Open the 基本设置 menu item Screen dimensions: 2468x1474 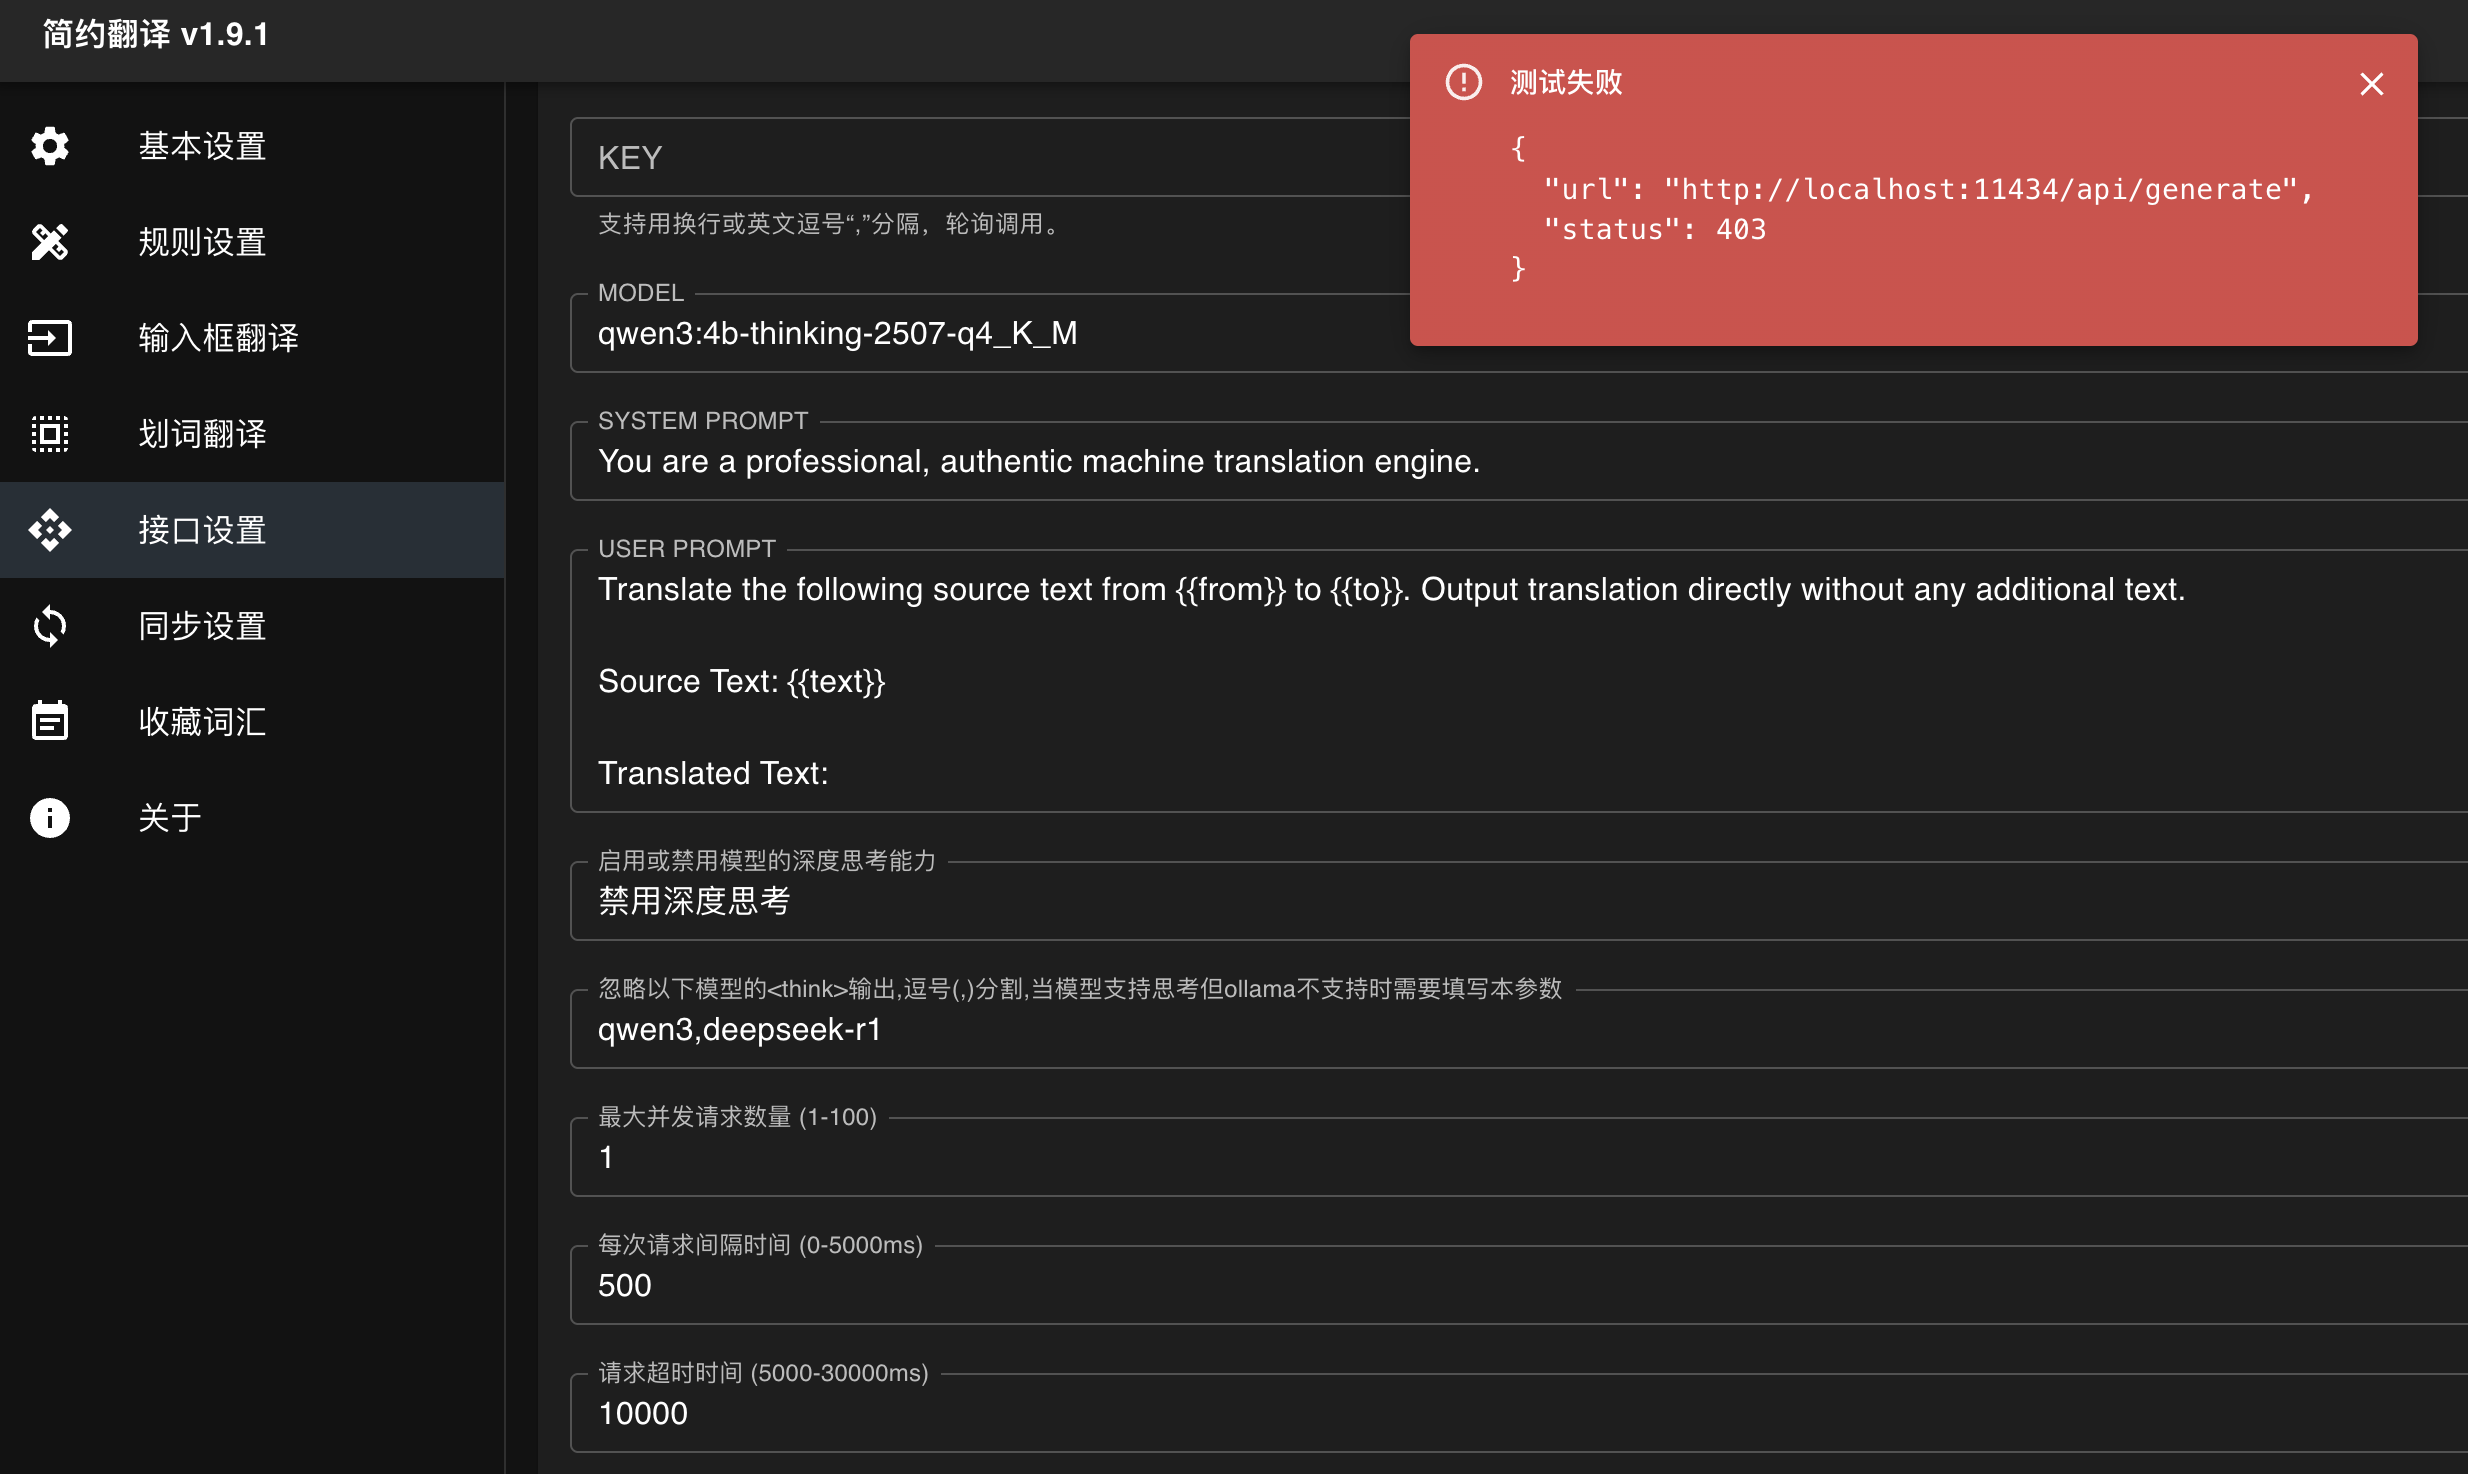coord(252,146)
